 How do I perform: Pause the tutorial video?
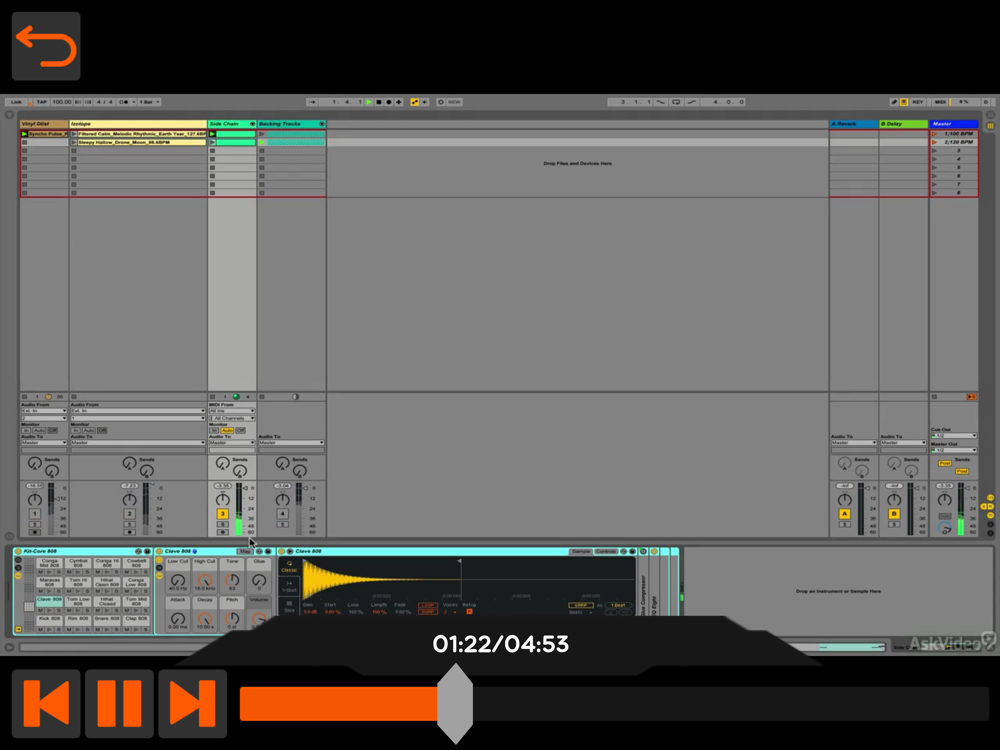[119, 703]
